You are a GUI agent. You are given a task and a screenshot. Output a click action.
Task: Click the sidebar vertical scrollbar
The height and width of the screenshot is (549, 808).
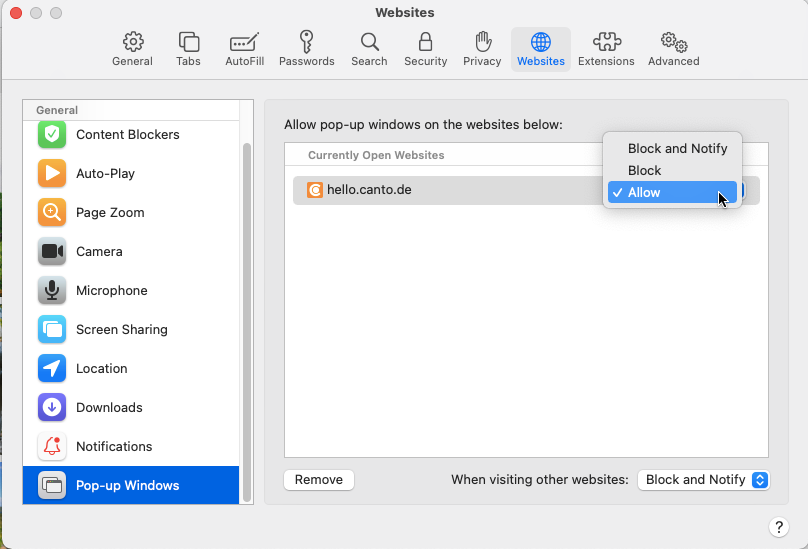(247, 322)
